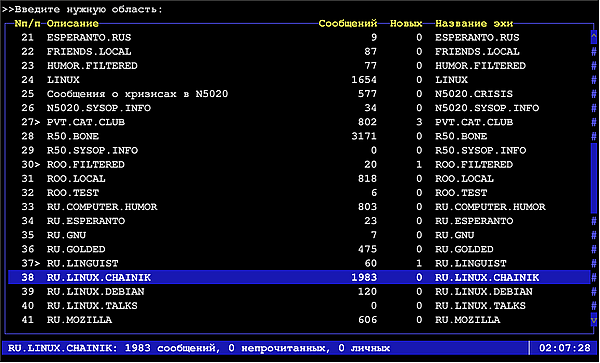Image resolution: width=600 pixels, height=363 pixels.
Task: Select area 39 RU.LINUX.DEBIAN row
Action: click(299, 292)
